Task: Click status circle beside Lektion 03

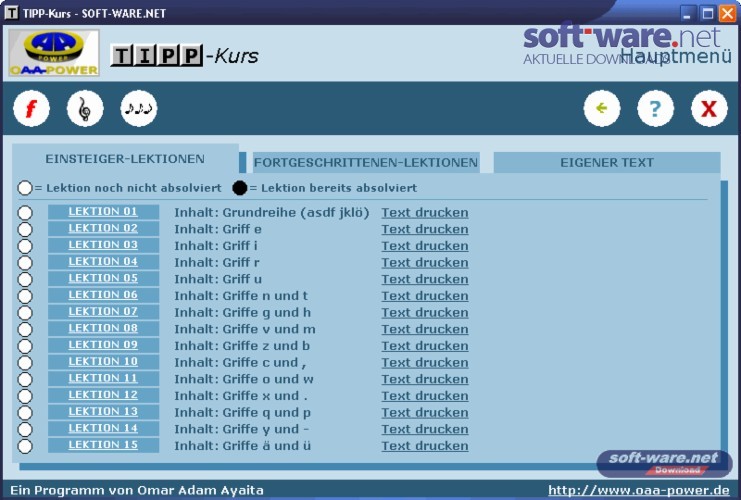Action: point(25,246)
